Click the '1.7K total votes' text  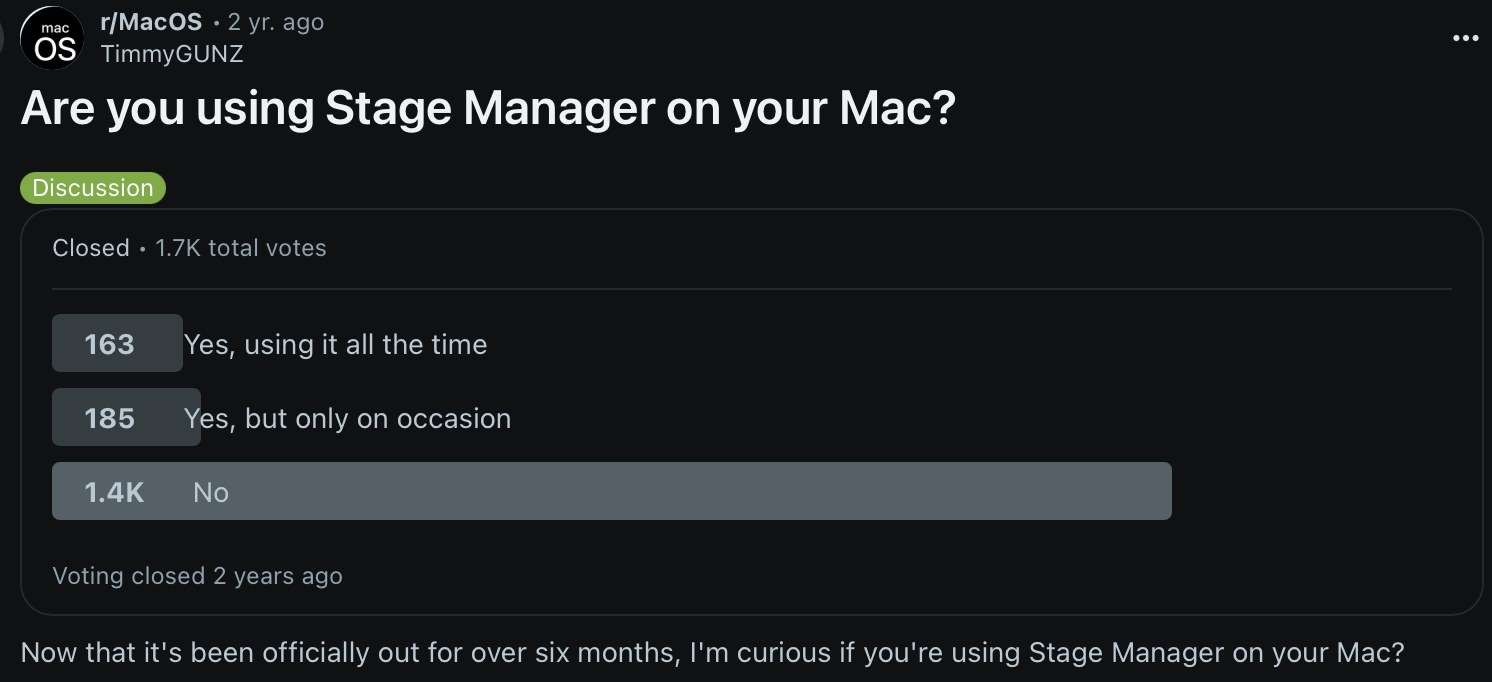(x=241, y=248)
